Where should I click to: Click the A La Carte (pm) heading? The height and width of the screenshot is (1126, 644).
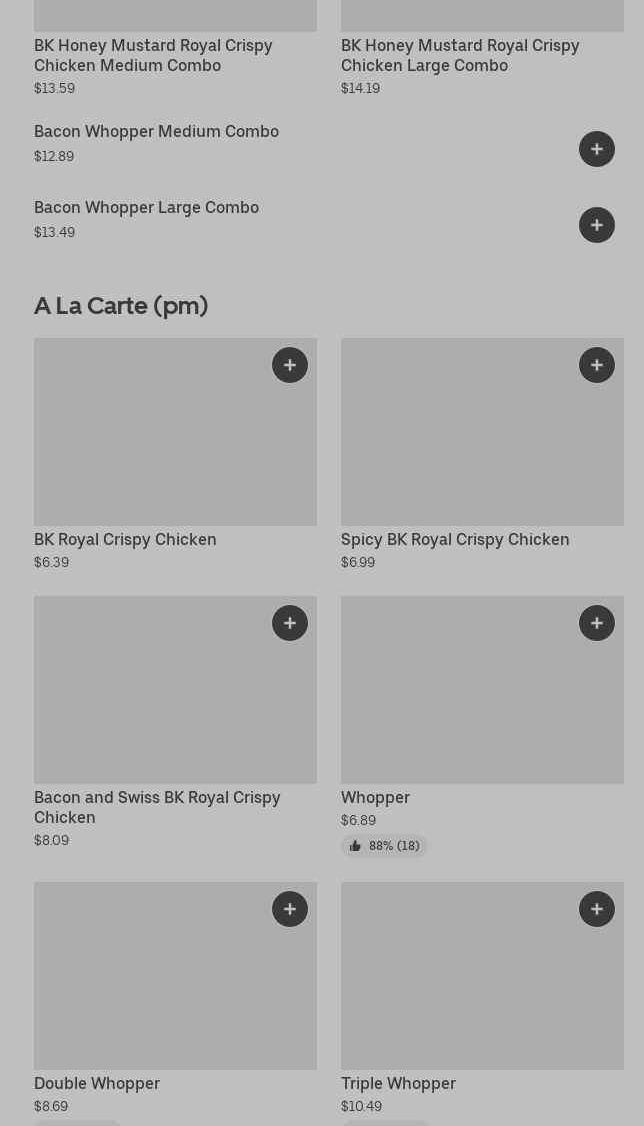pos(121,306)
